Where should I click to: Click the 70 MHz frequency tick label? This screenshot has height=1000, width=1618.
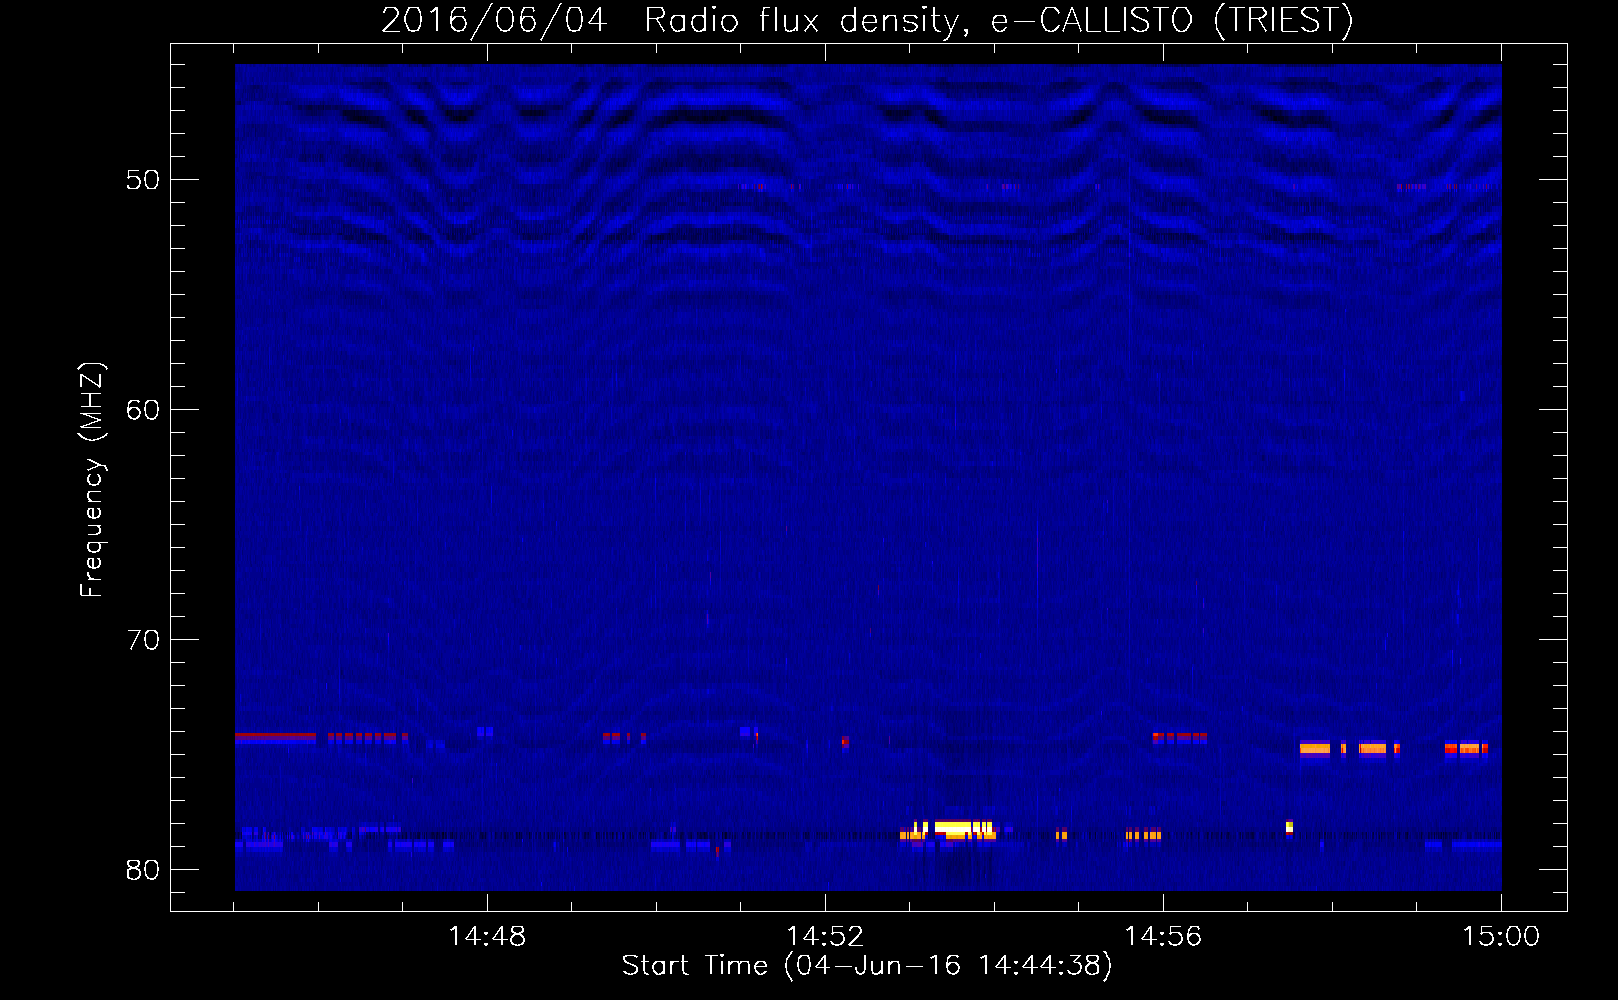(143, 640)
